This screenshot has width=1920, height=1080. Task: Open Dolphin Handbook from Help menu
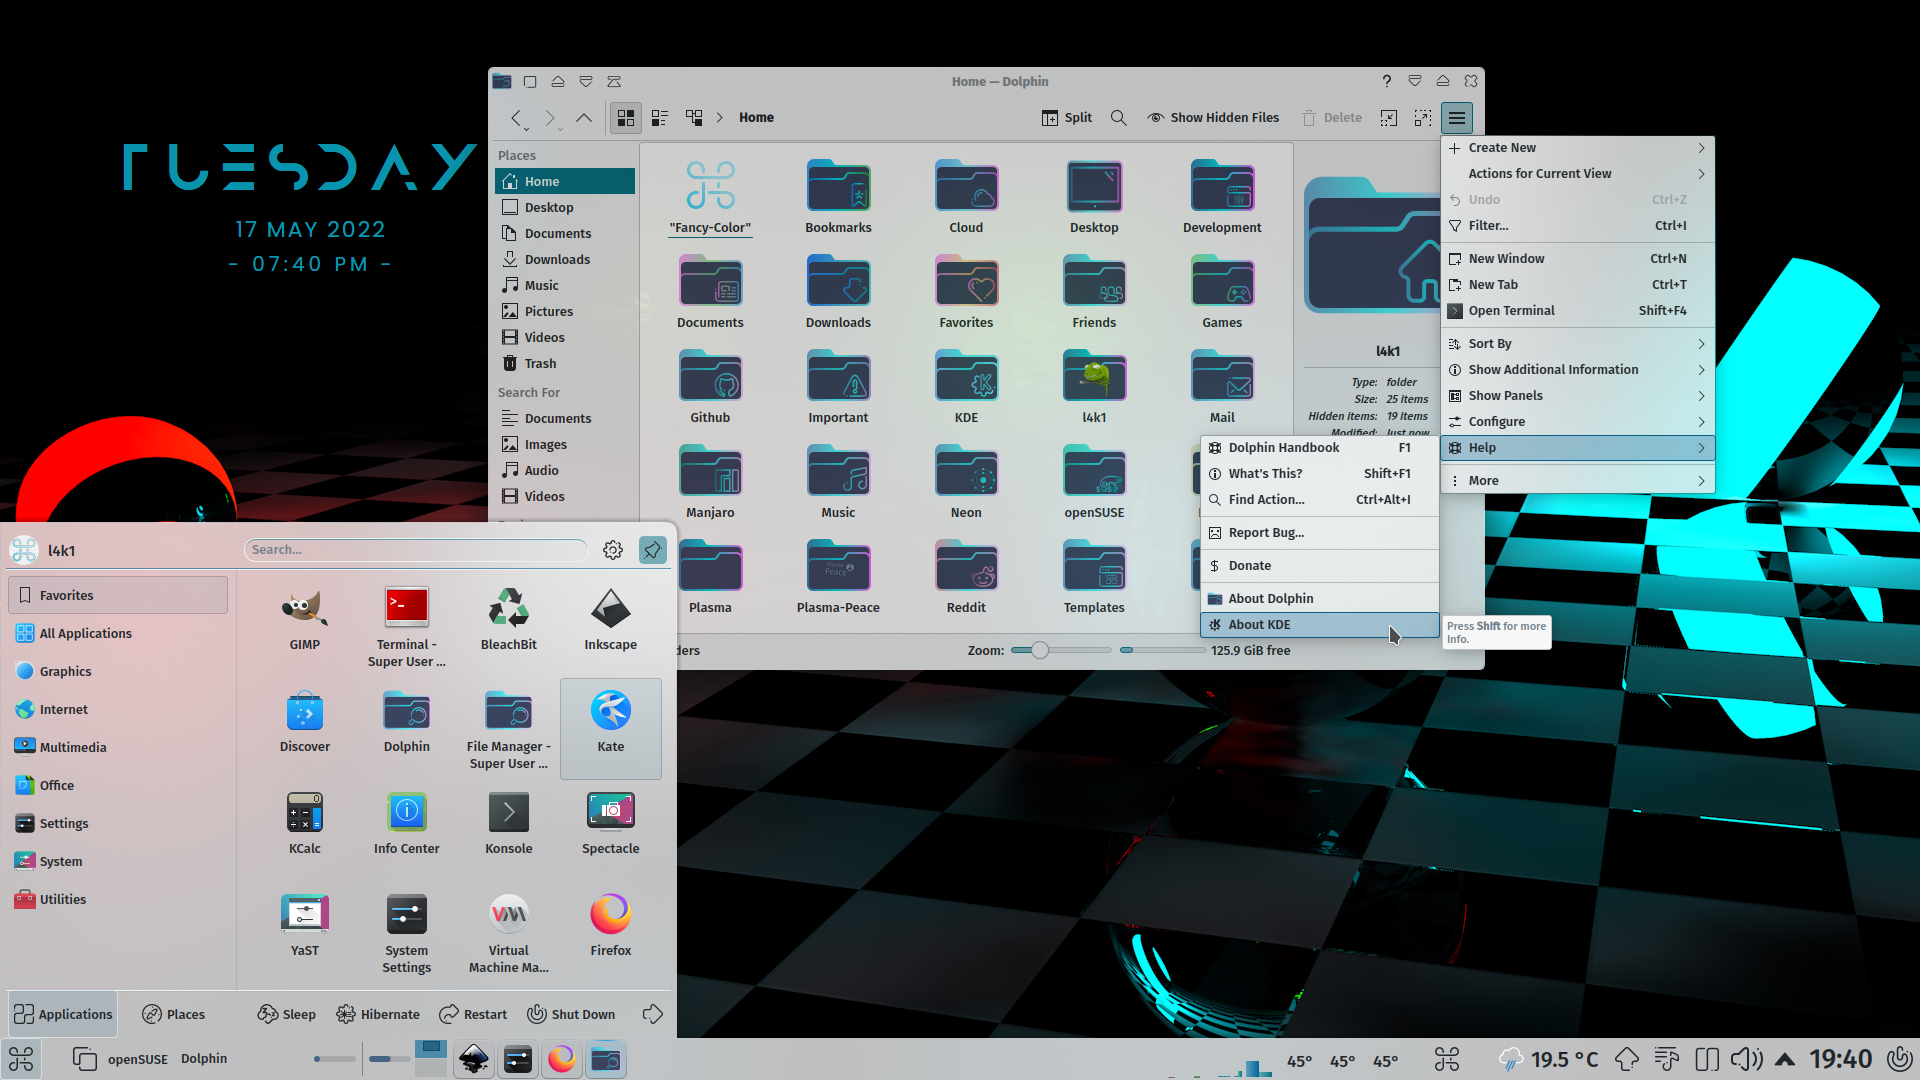coord(1320,448)
